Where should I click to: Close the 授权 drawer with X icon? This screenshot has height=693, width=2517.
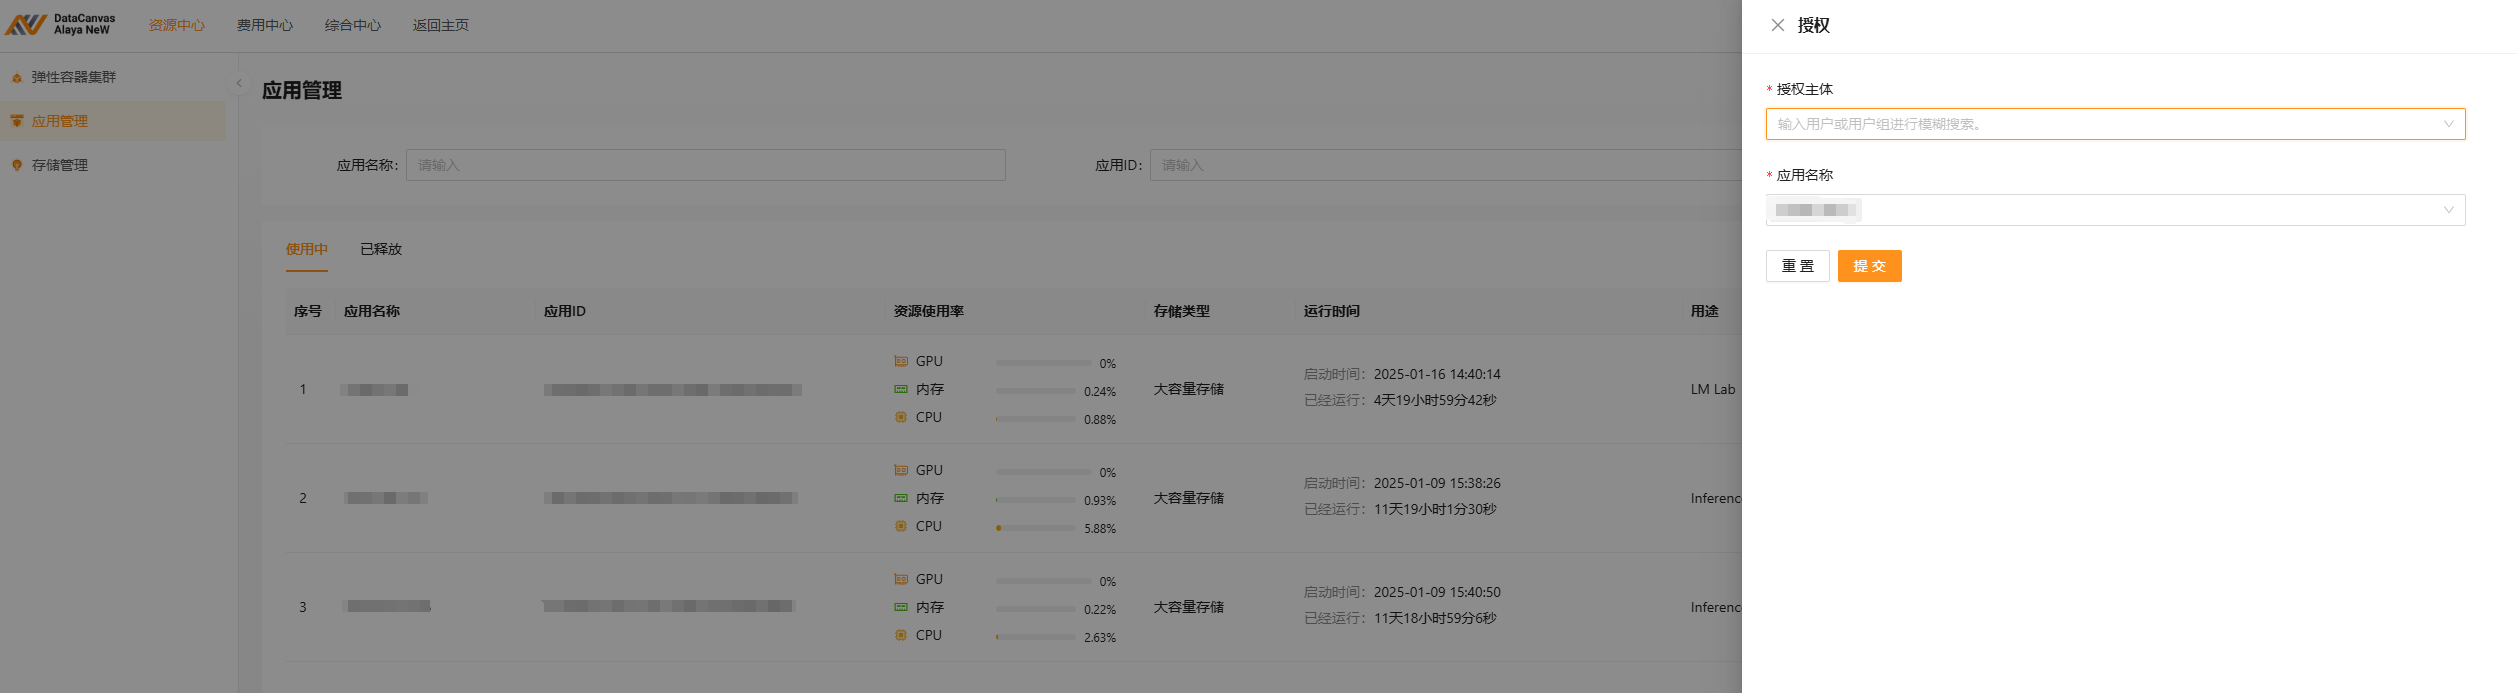[1777, 25]
